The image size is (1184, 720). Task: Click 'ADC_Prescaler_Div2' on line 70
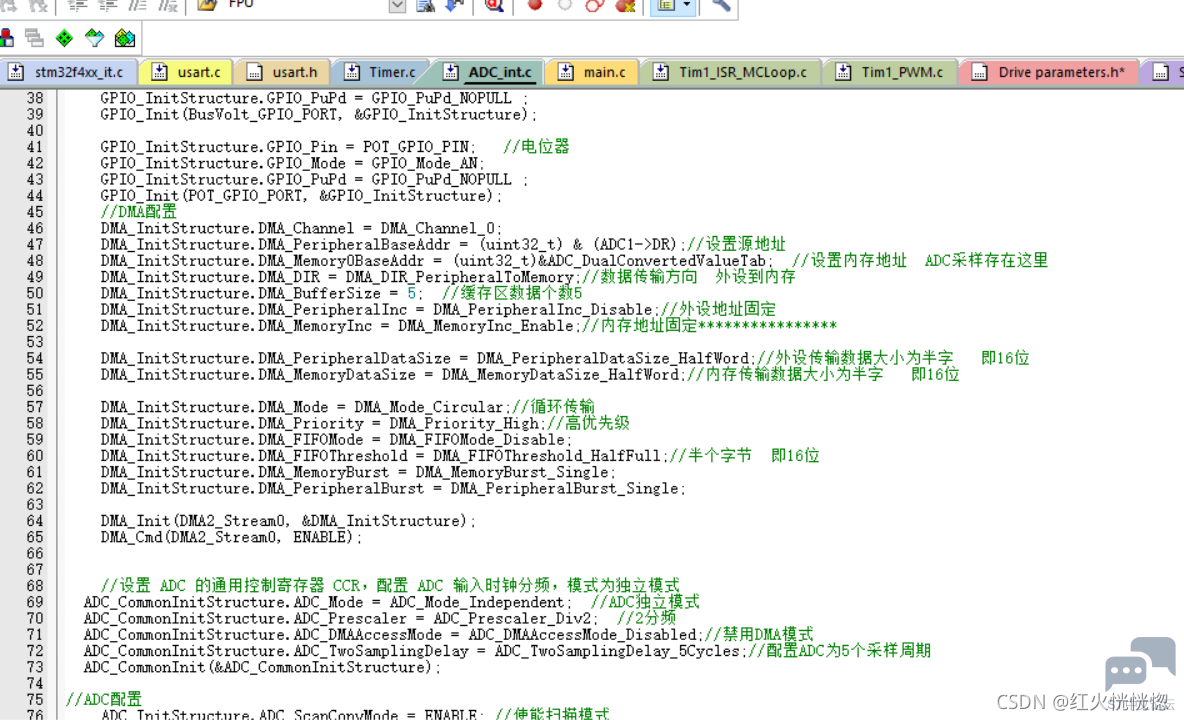click(x=512, y=619)
